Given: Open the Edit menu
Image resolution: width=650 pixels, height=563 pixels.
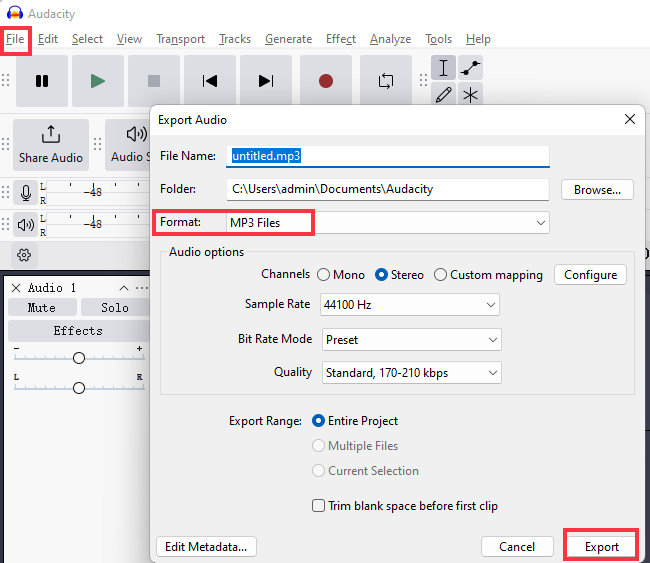Looking at the screenshot, I should [x=48, y=39].
